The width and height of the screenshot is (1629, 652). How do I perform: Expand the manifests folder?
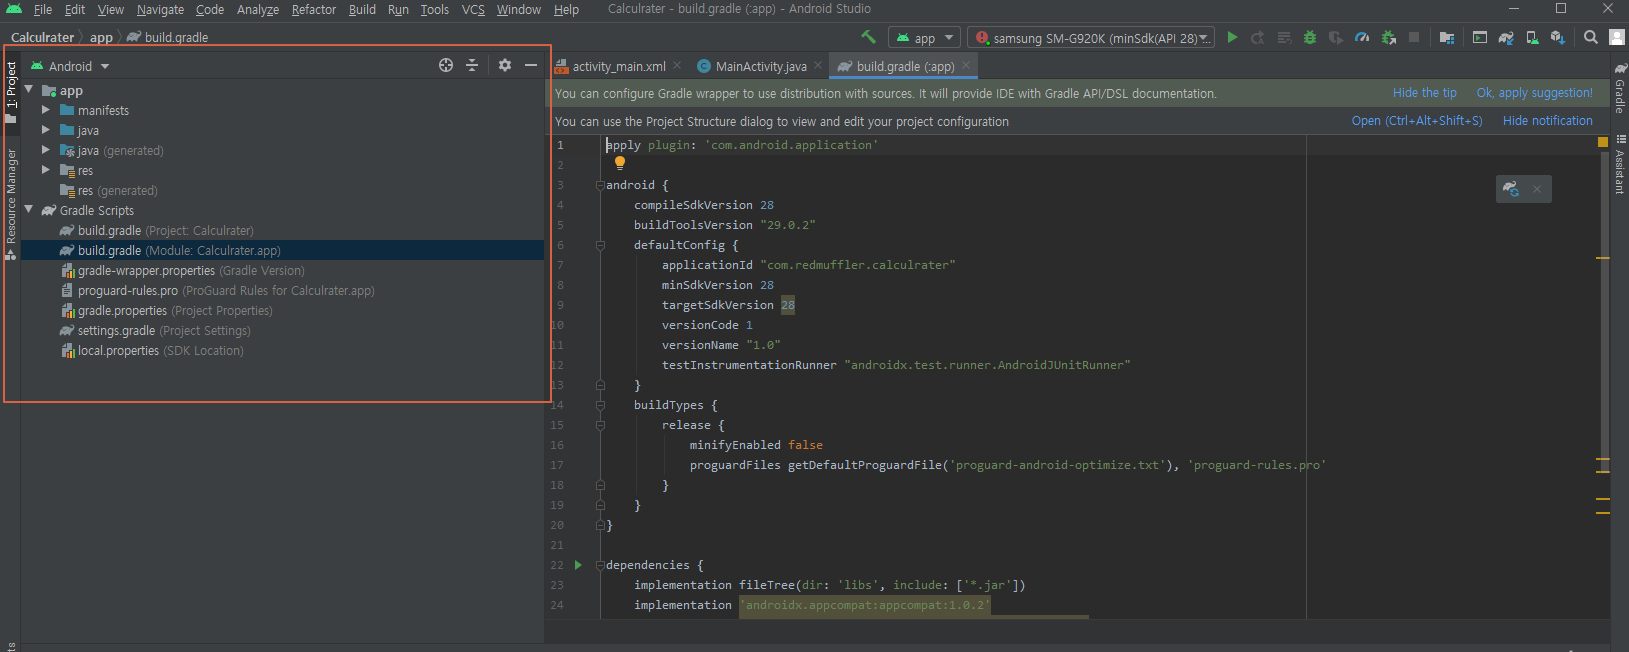(46, 110)
